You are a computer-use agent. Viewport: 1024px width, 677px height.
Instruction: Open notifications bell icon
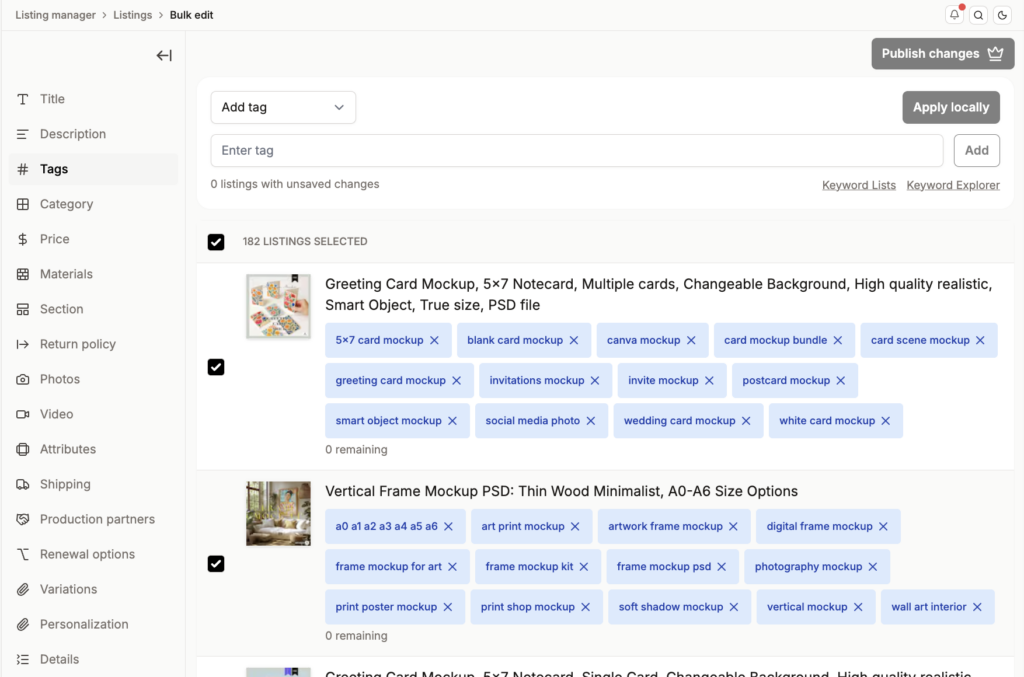954,15
